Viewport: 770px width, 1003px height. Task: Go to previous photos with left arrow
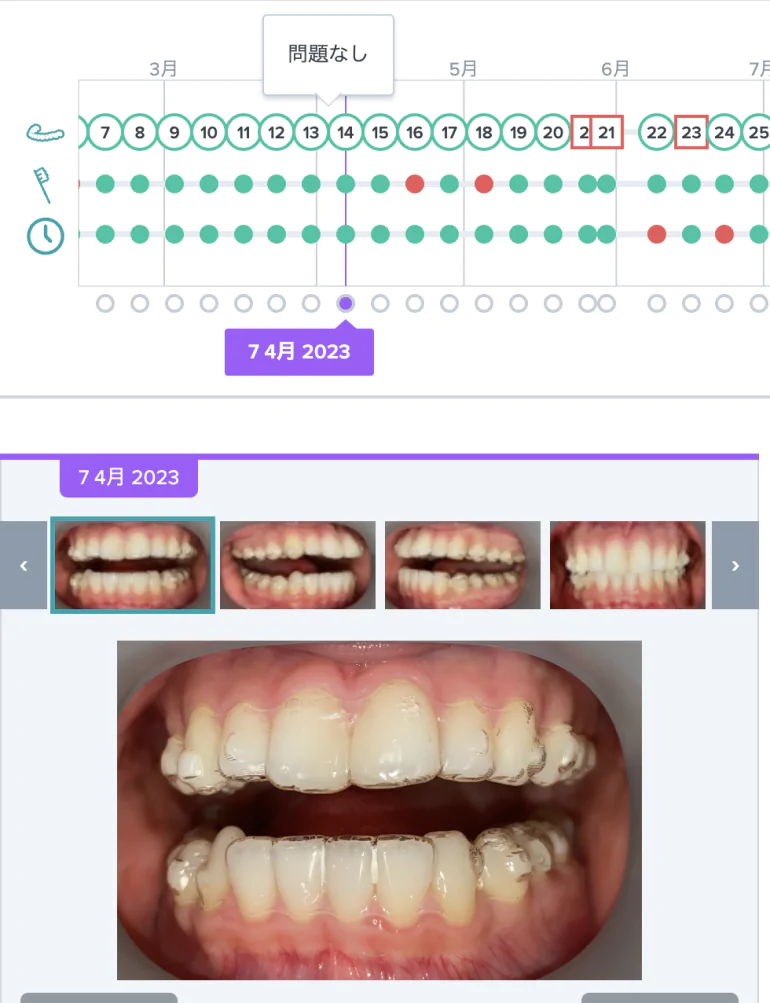[x=24, y=565]
